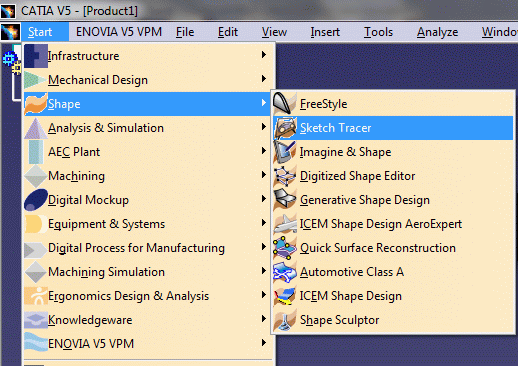Screen dimensions: 518x366
Task: Open the View menu
Action: pos(274,32)
